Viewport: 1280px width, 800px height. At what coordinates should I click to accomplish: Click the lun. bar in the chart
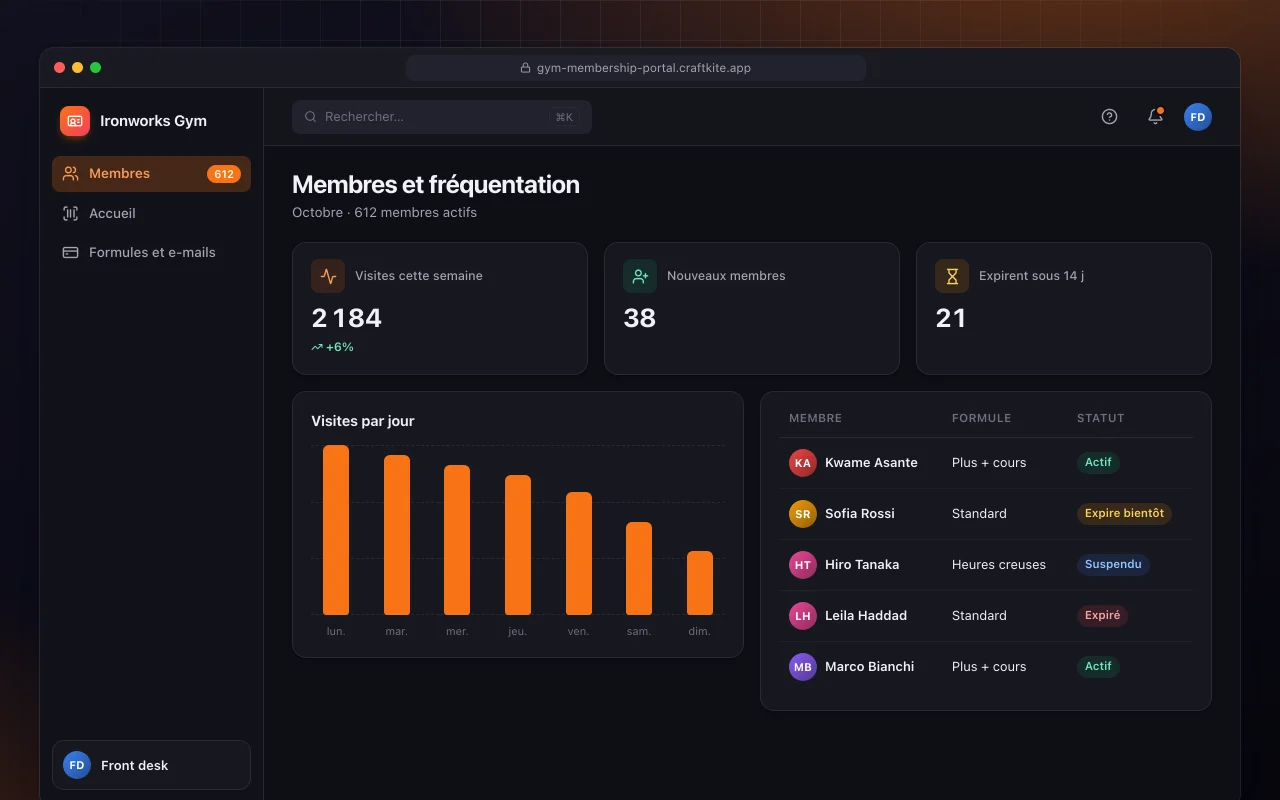click(336, 530)
